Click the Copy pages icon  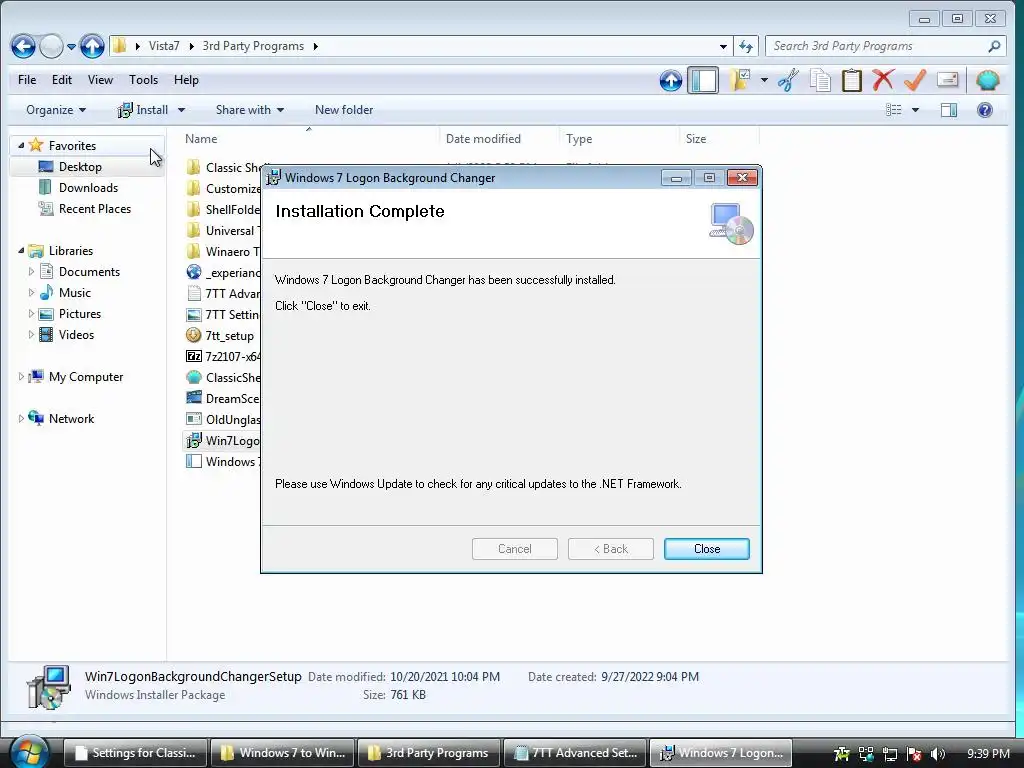[x=820, y=80]
